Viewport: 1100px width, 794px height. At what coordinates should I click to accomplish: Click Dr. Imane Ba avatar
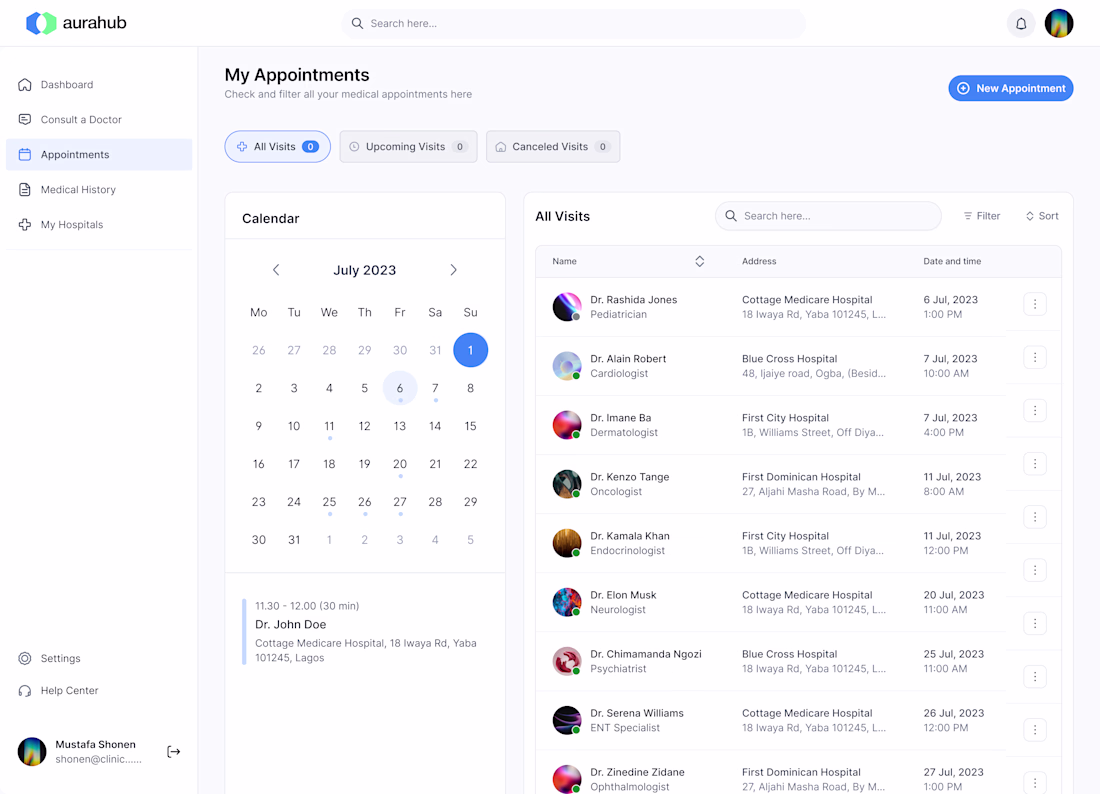click(567, 425)
